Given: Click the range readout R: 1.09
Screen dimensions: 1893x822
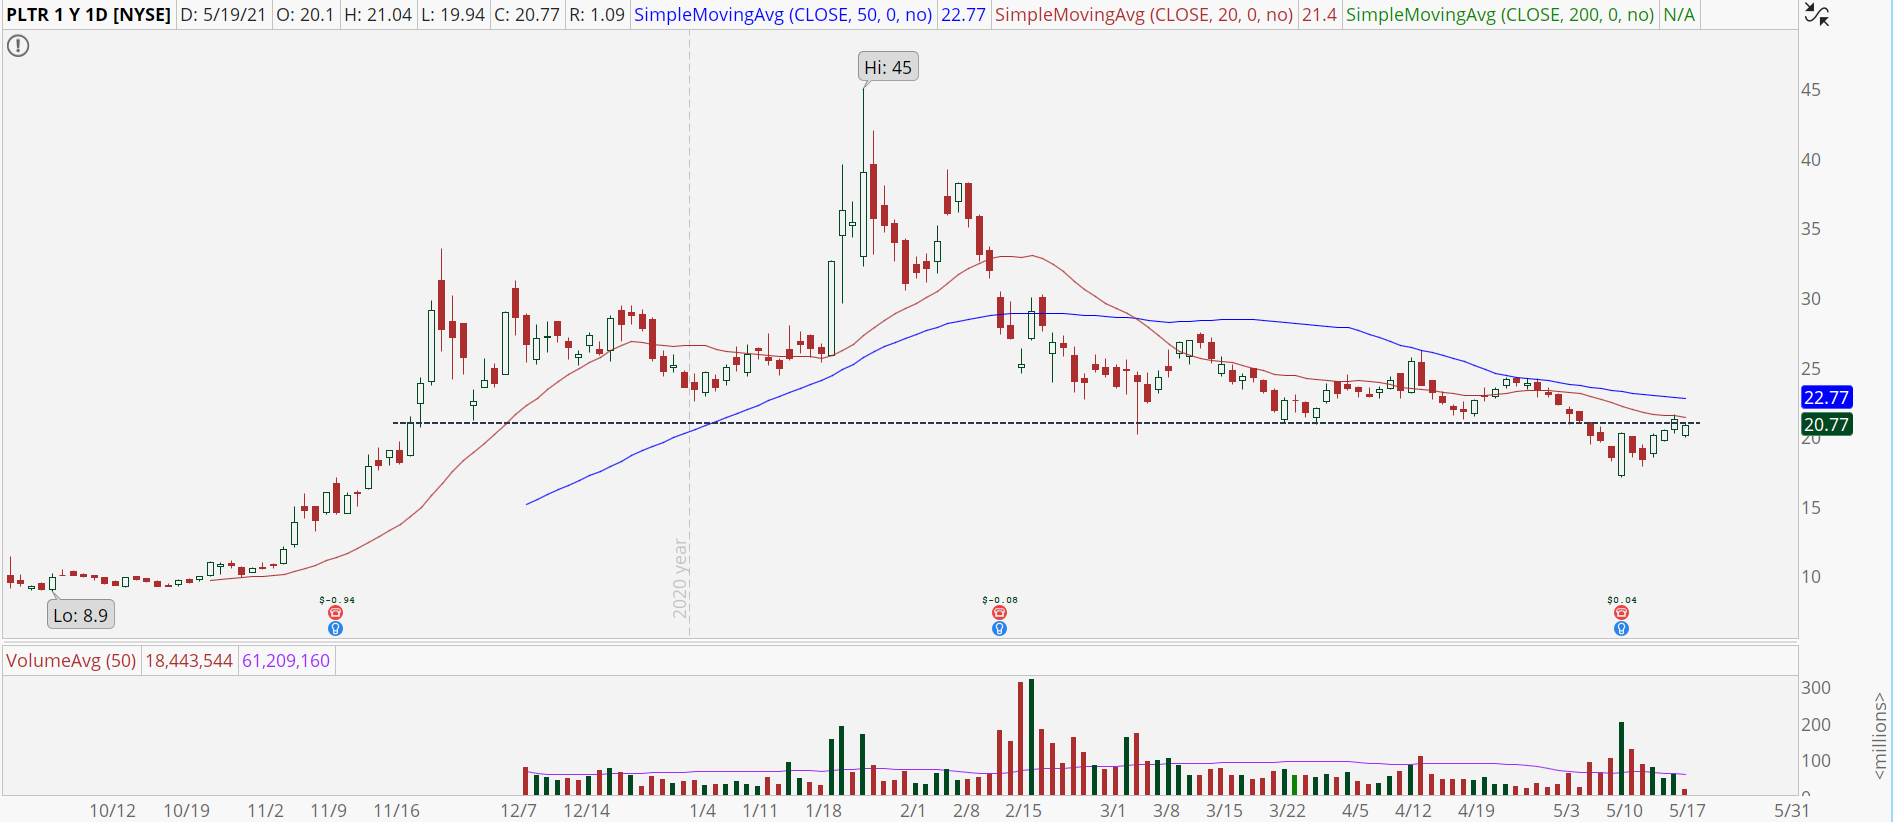Looking at the screenshot, I should [597, 15].
